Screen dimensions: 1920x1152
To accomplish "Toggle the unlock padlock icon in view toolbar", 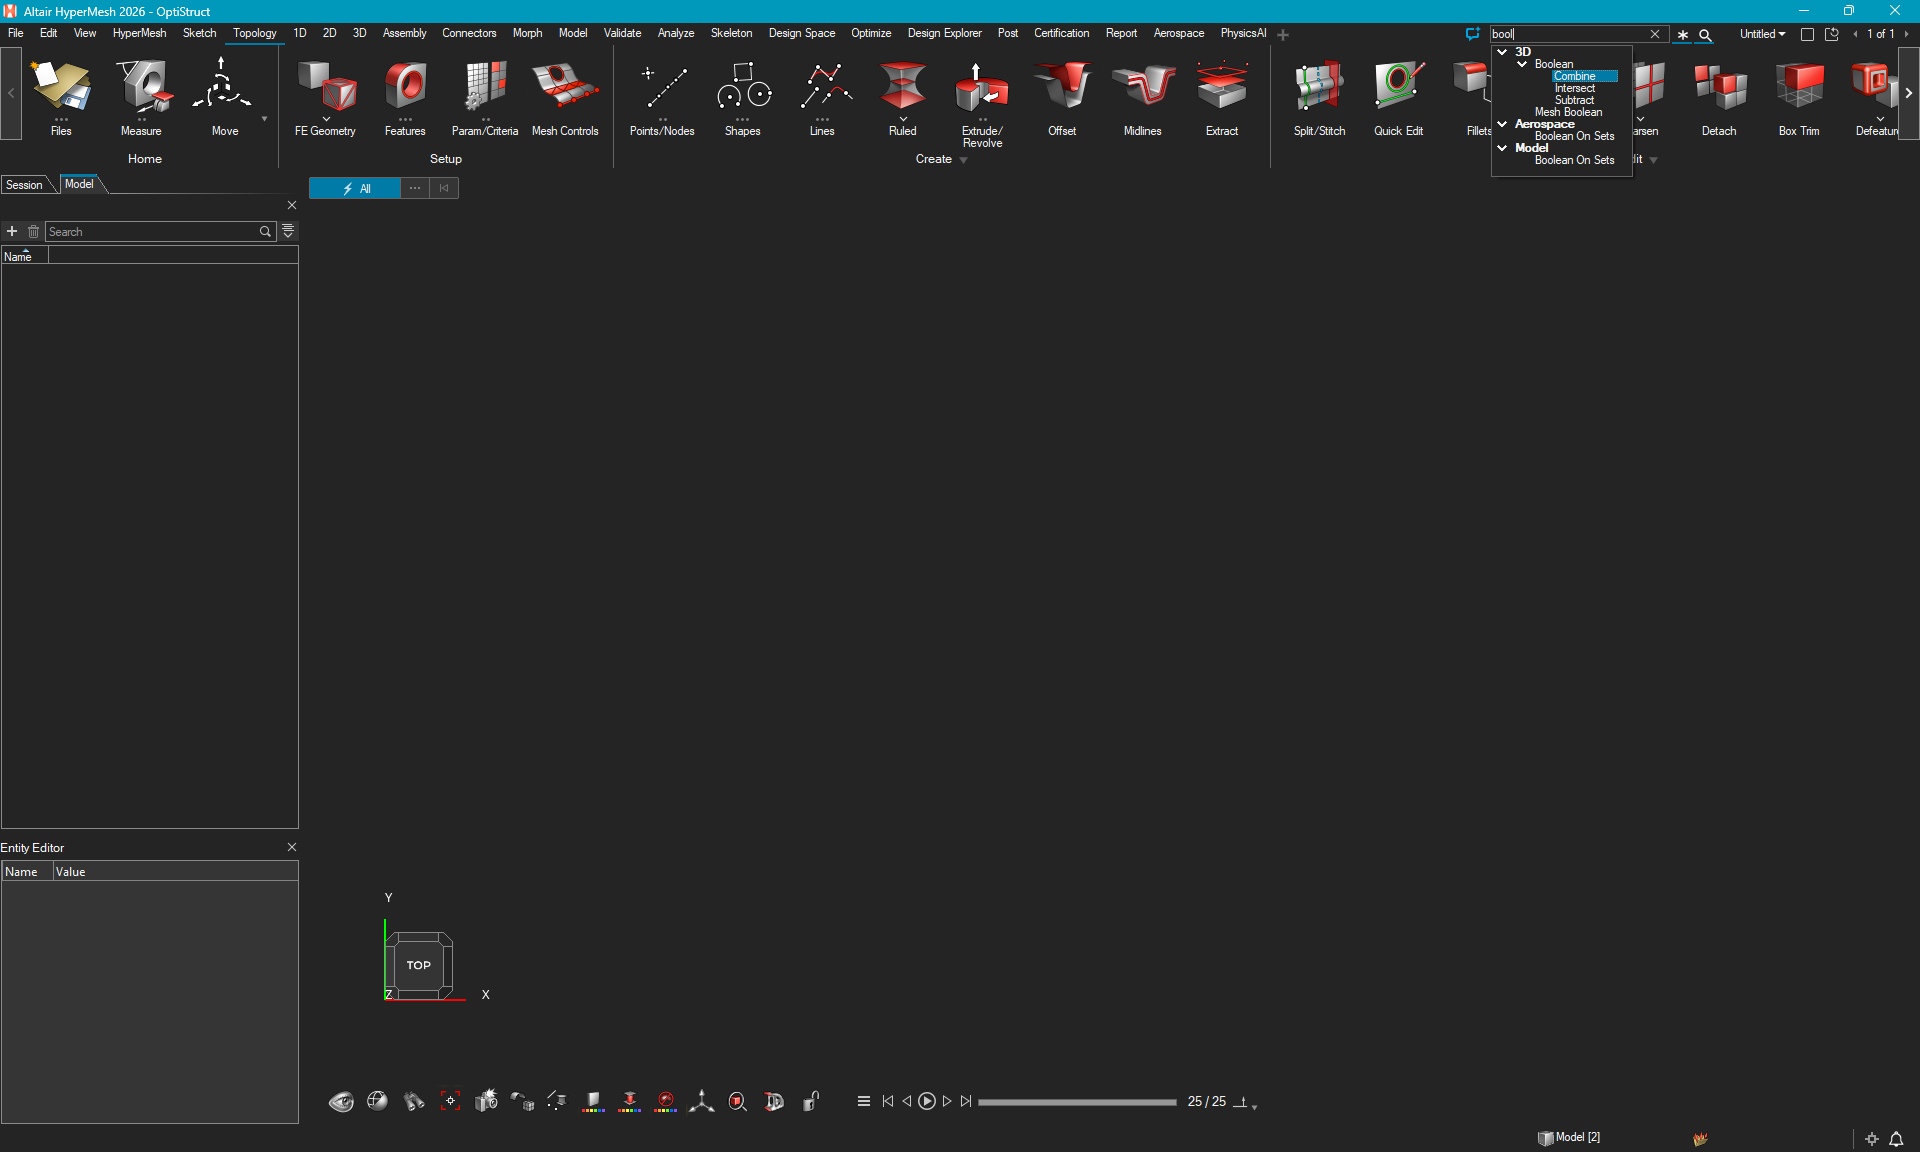I will tap(811, 1101).
